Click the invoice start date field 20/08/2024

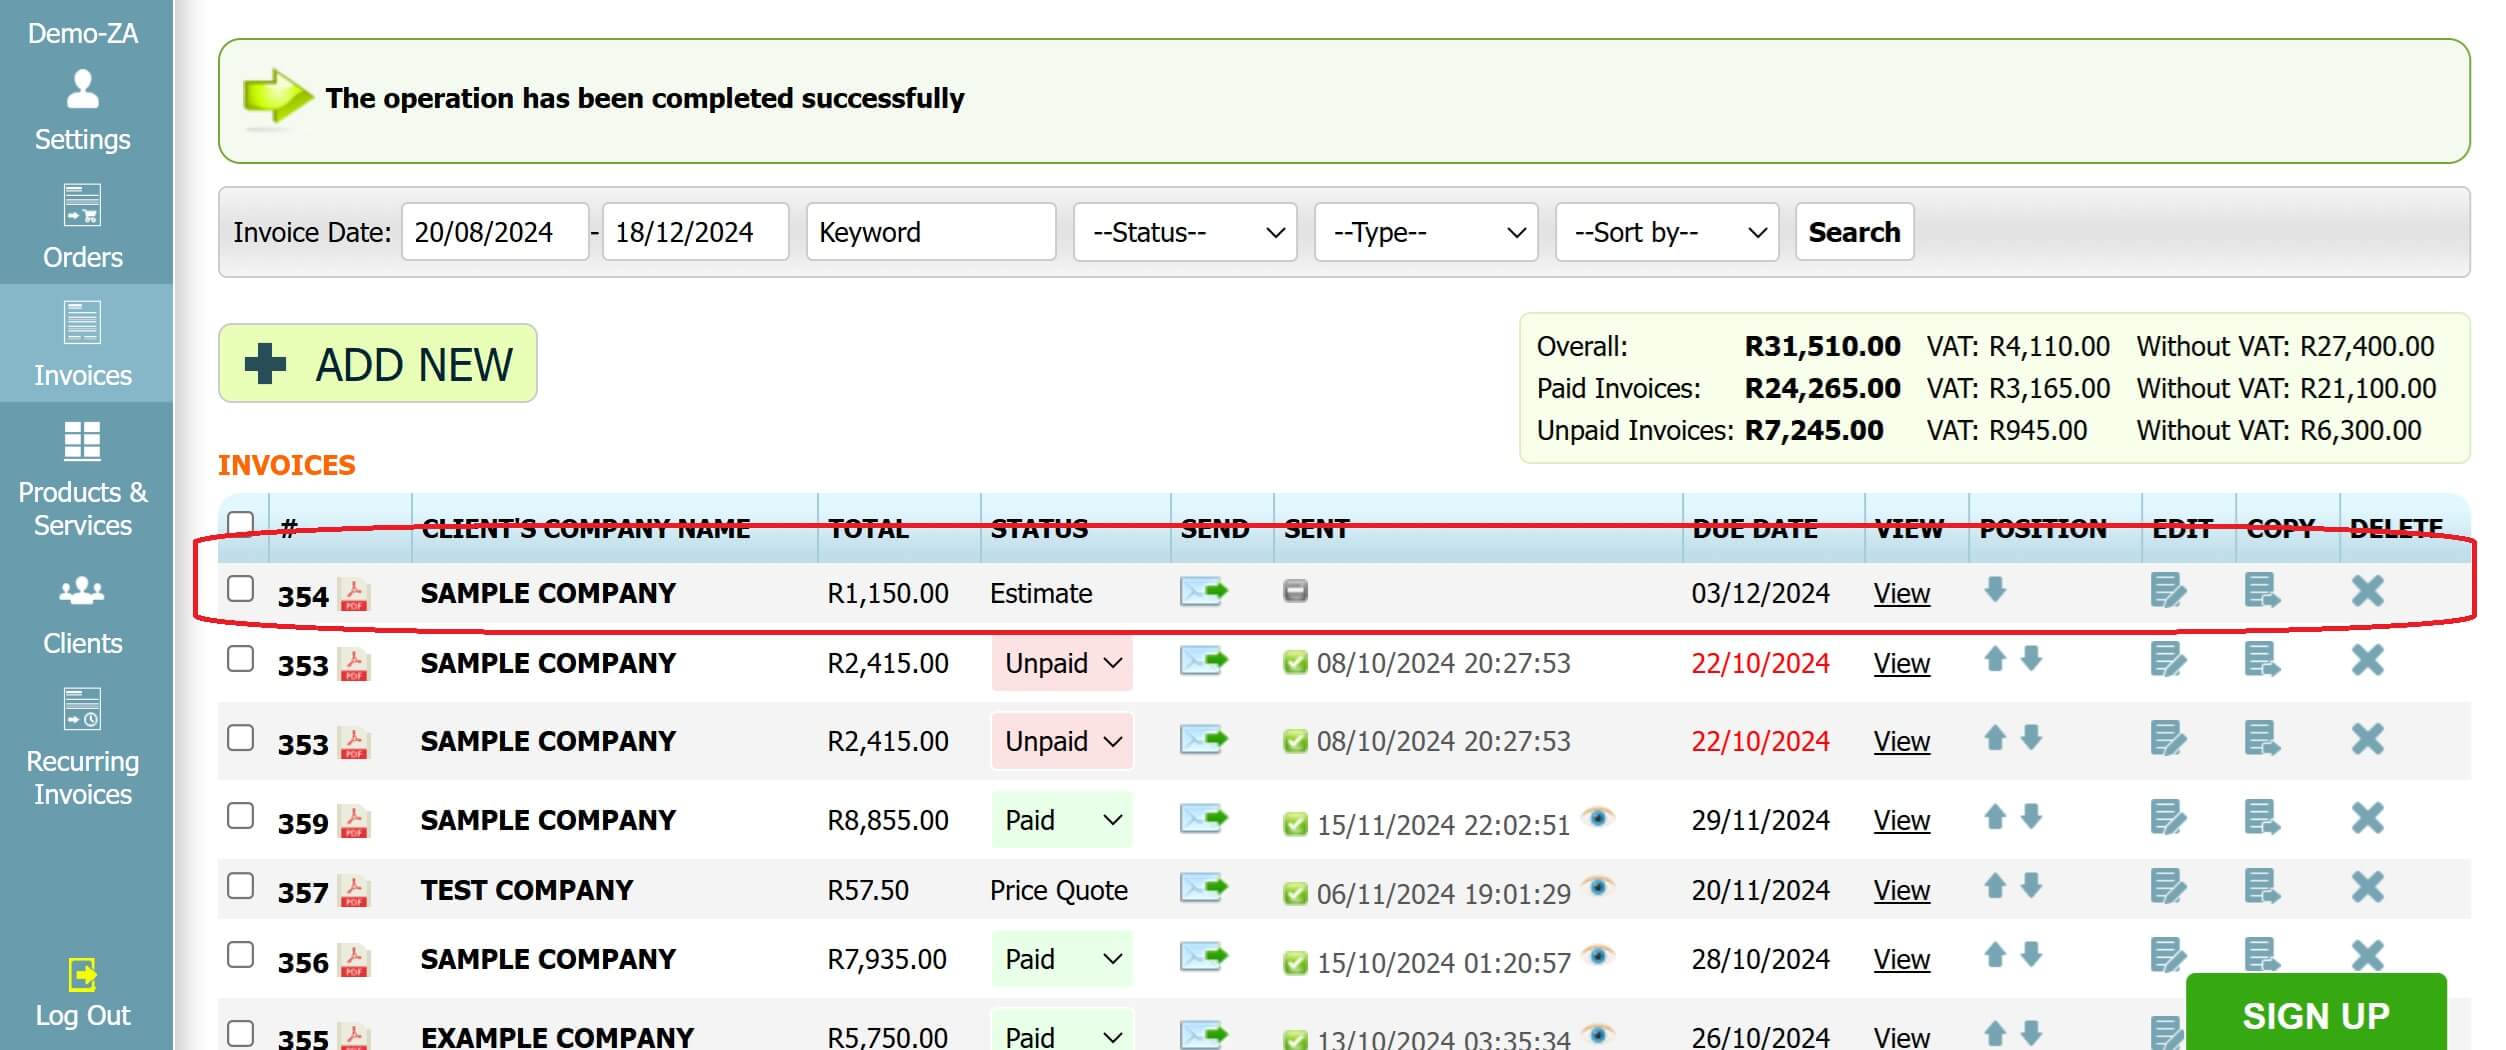coord(495,232)
